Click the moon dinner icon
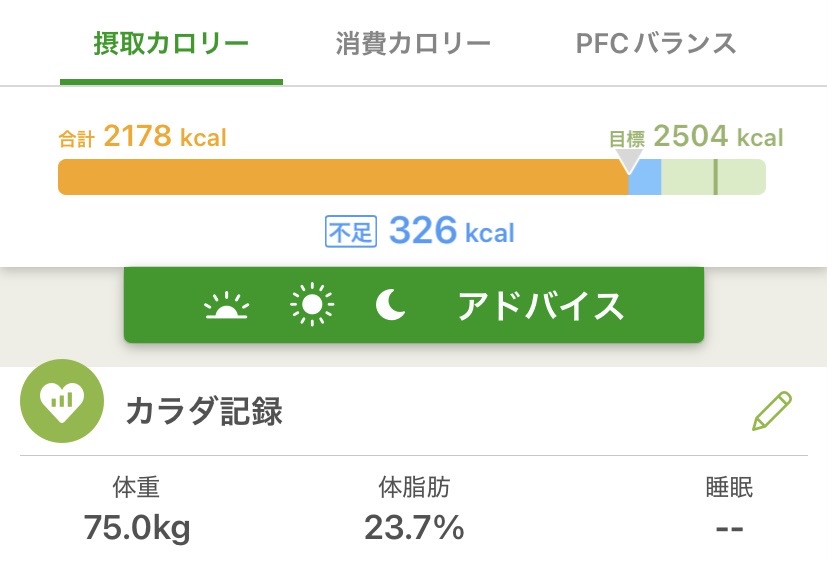 click(x=391, y=307)
